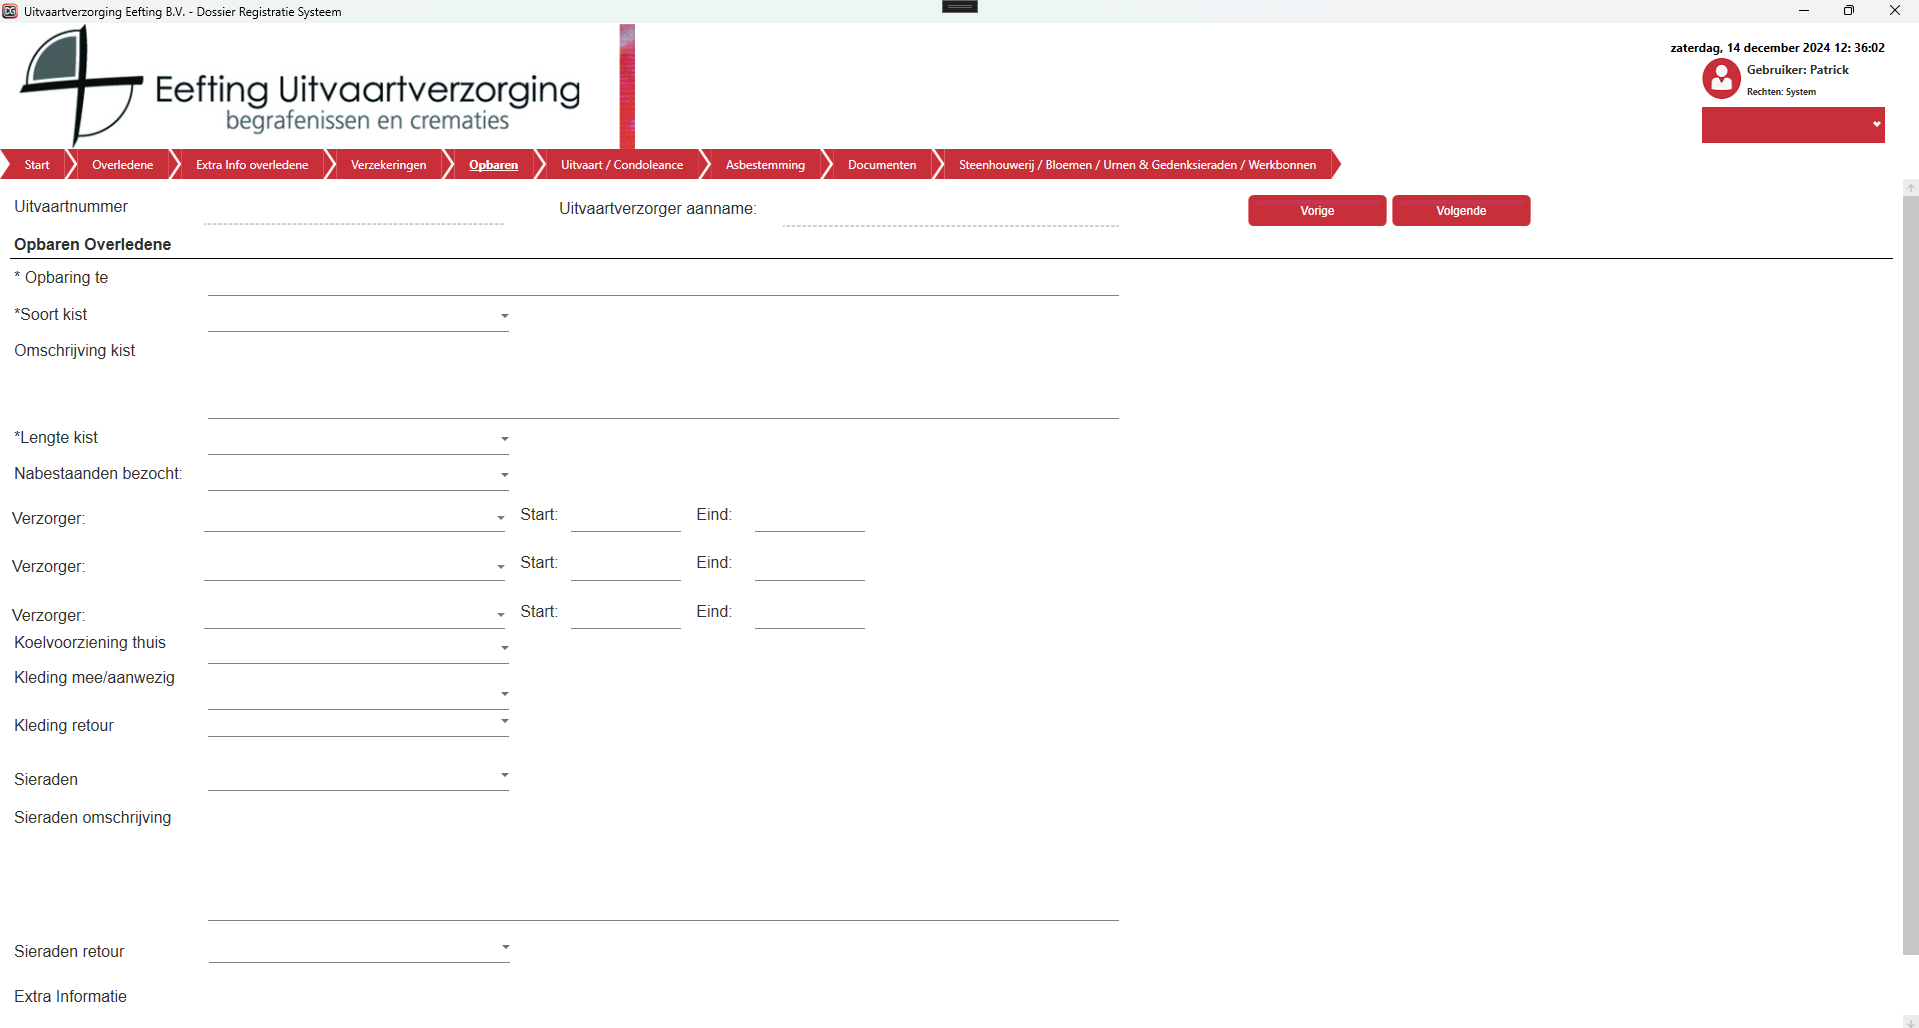Open the Verzekeringen tab
This screenshot has height=1028, width=1919.
[388, 165]
